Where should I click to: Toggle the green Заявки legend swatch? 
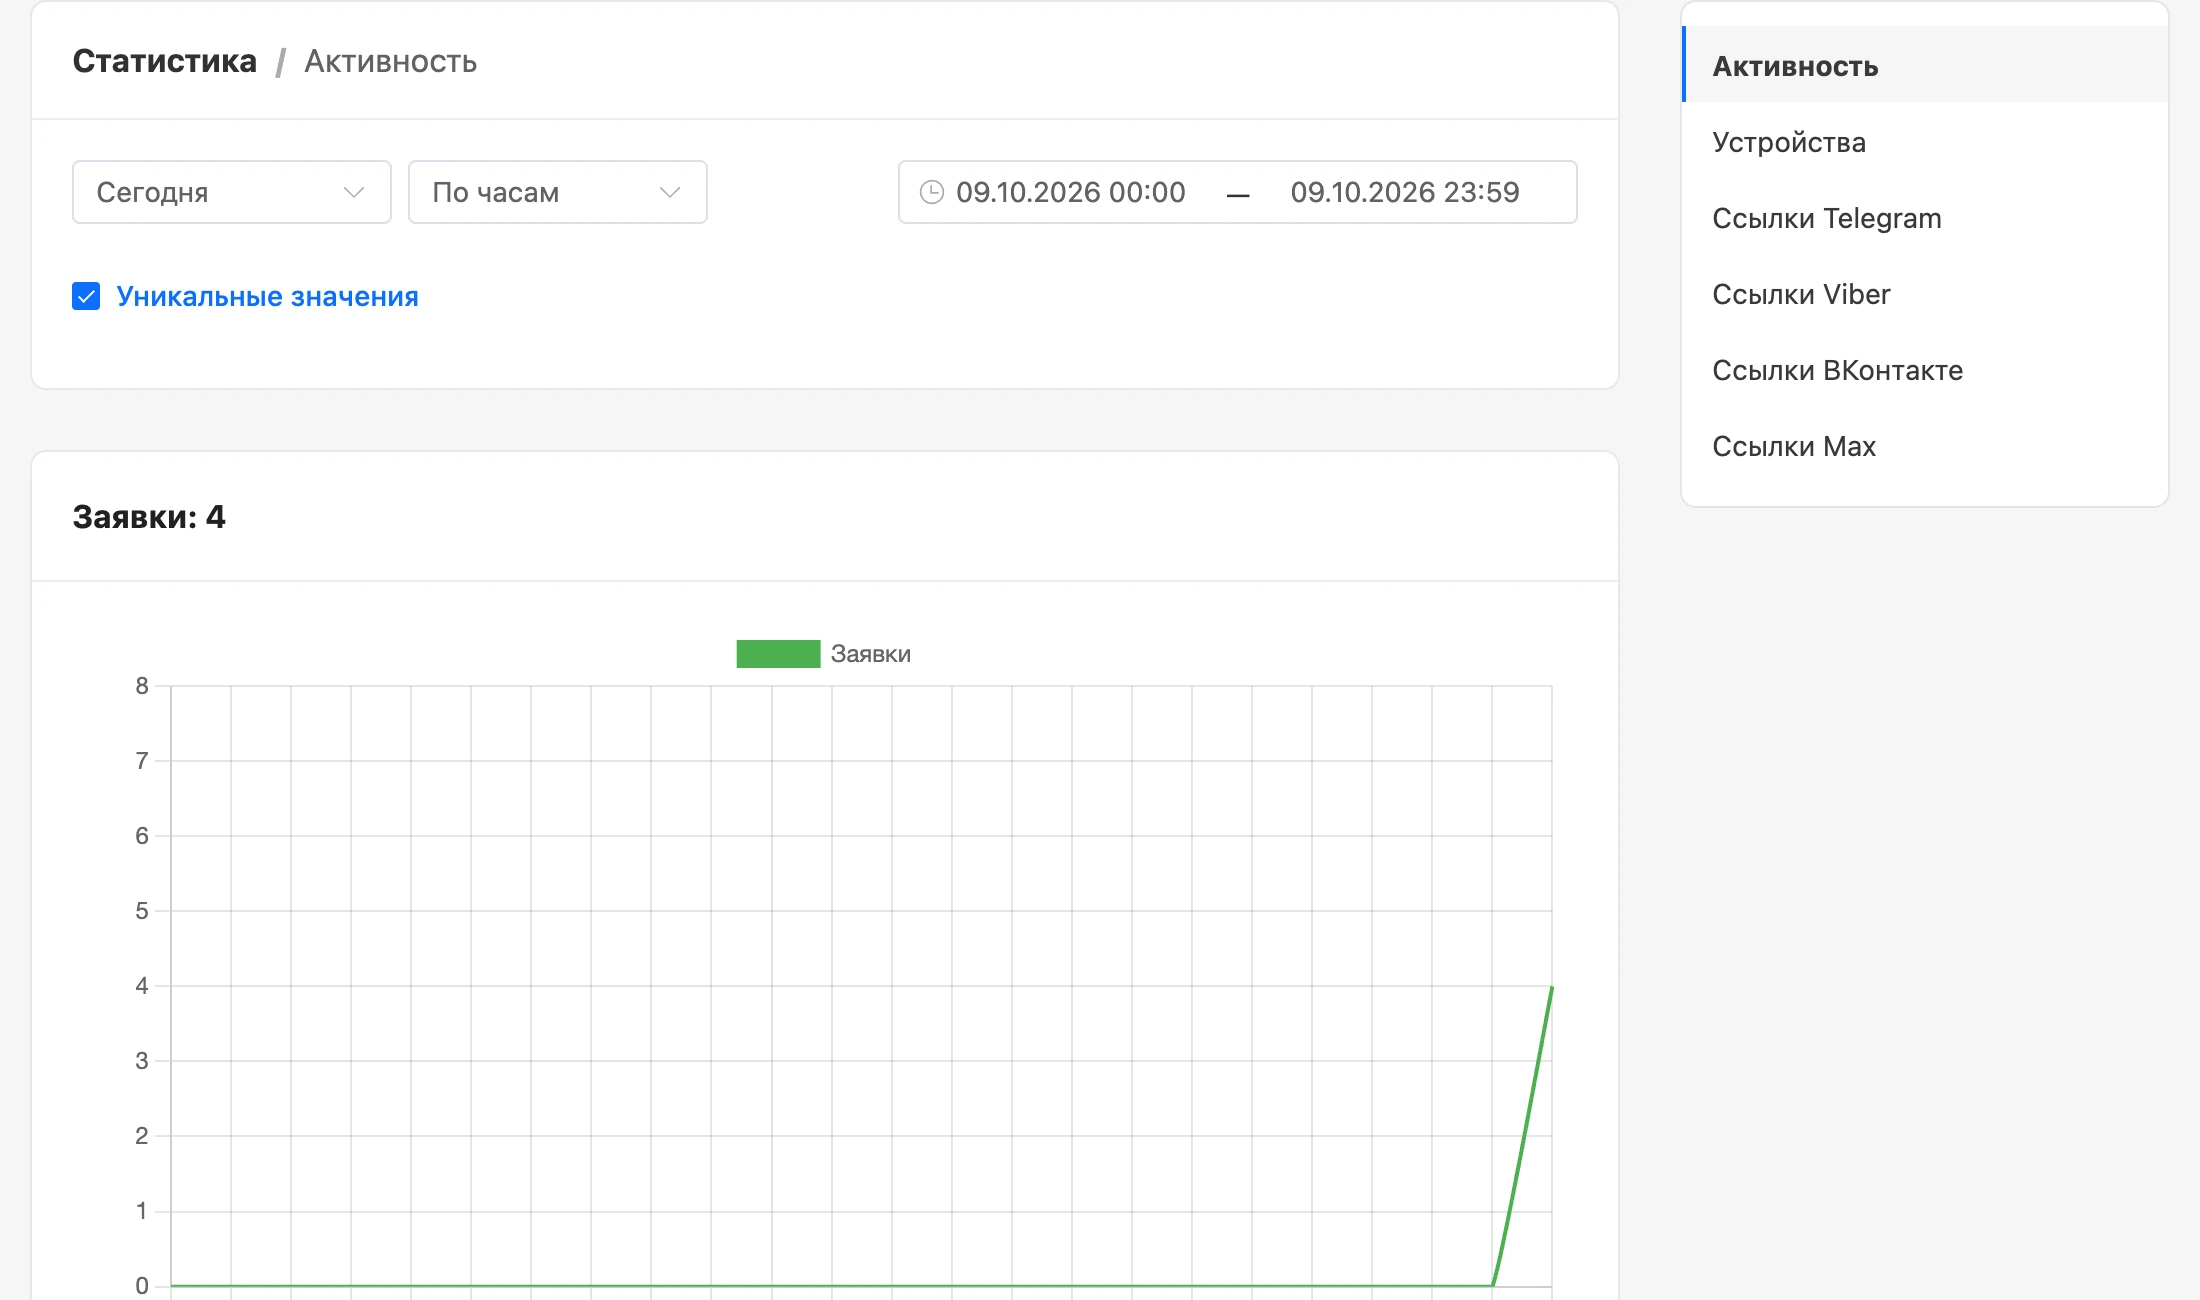pos(778,654)
